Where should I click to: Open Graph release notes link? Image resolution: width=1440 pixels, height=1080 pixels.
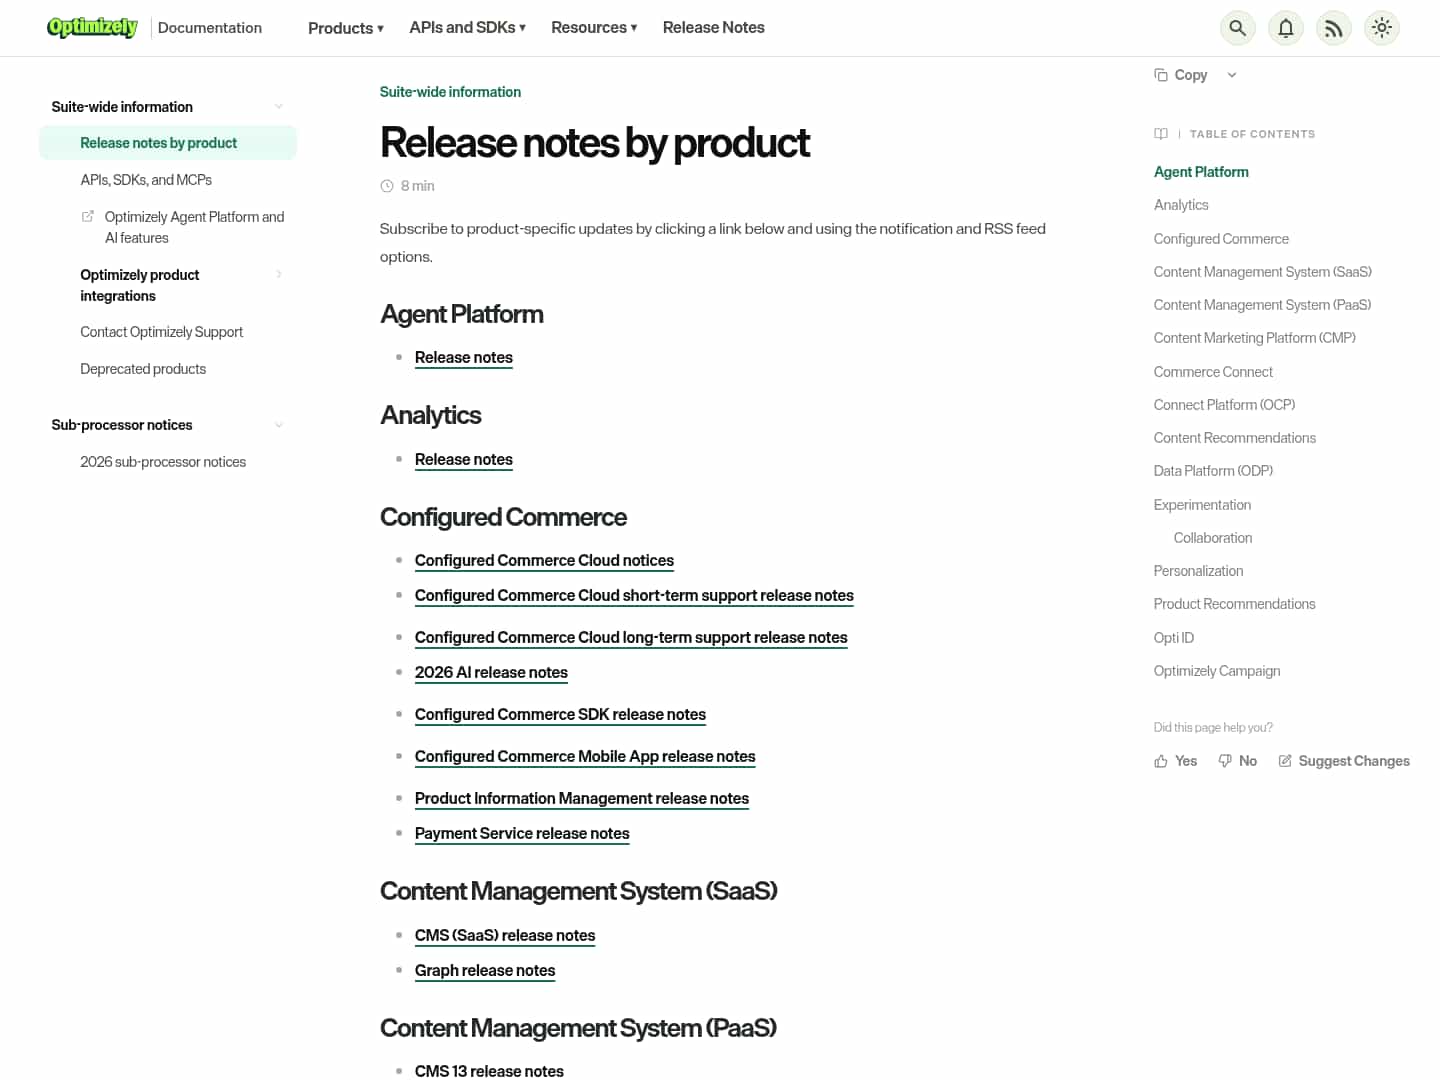(x=485, y=971)
